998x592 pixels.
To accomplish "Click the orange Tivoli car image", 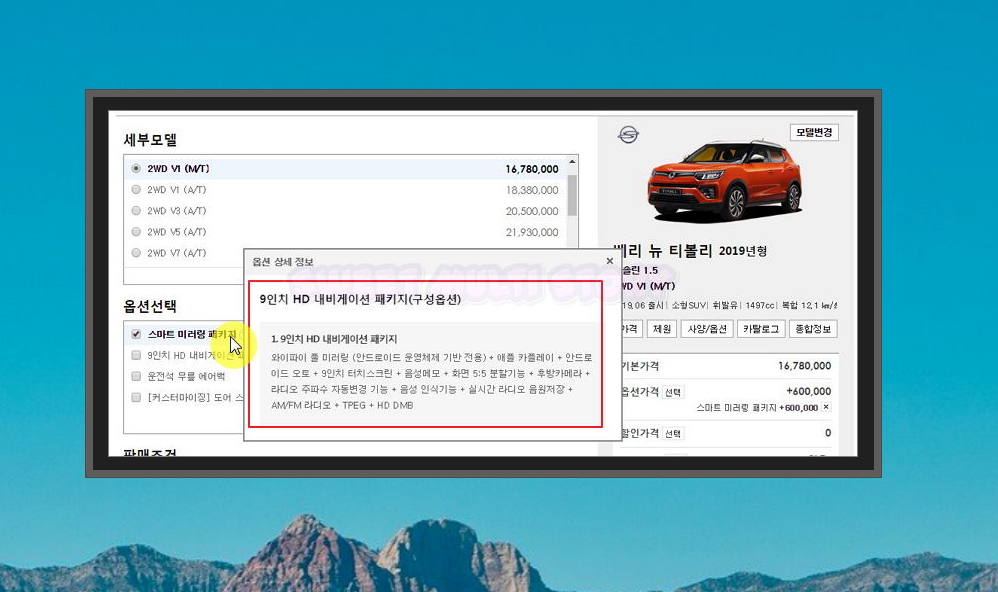I will click(x=725, y=180).
